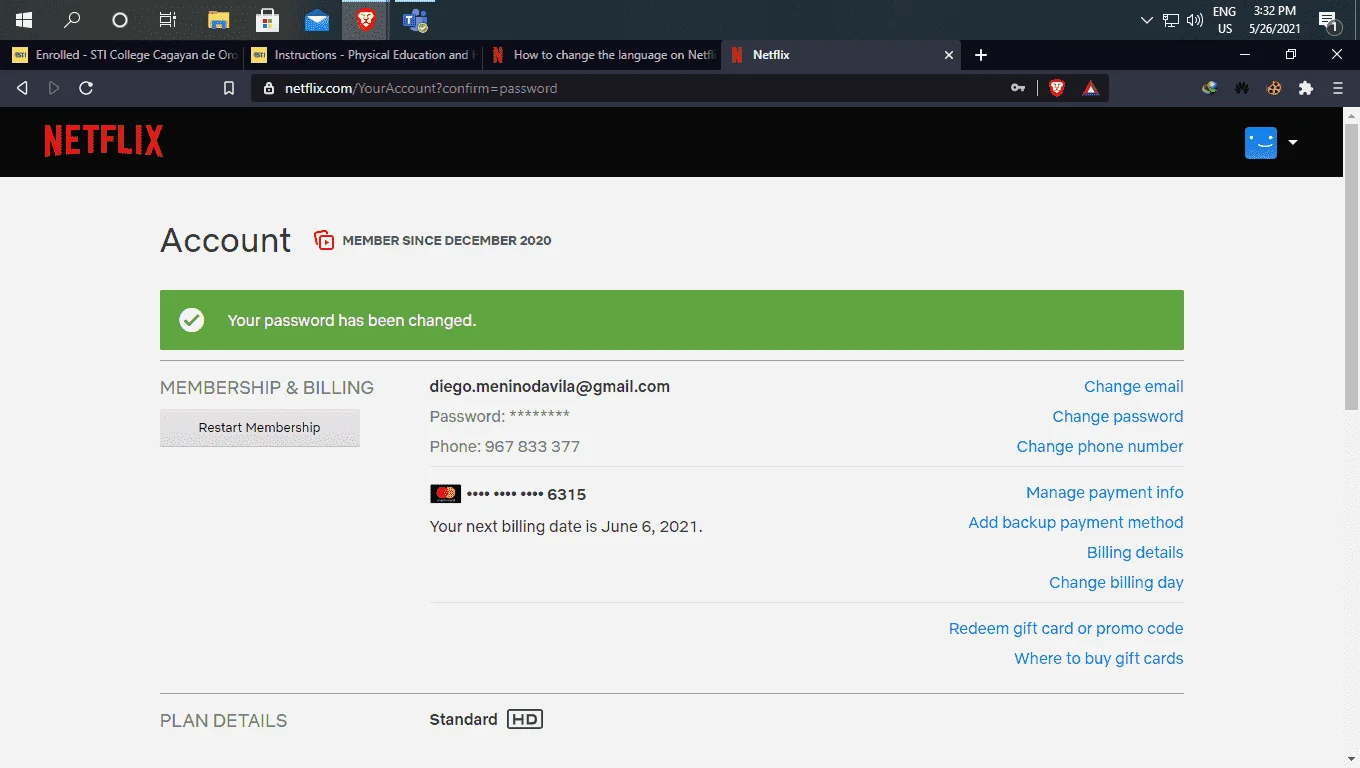
Task: Go back with the browser back arrow
Action: pyautogui.click(x=22, y=88)
